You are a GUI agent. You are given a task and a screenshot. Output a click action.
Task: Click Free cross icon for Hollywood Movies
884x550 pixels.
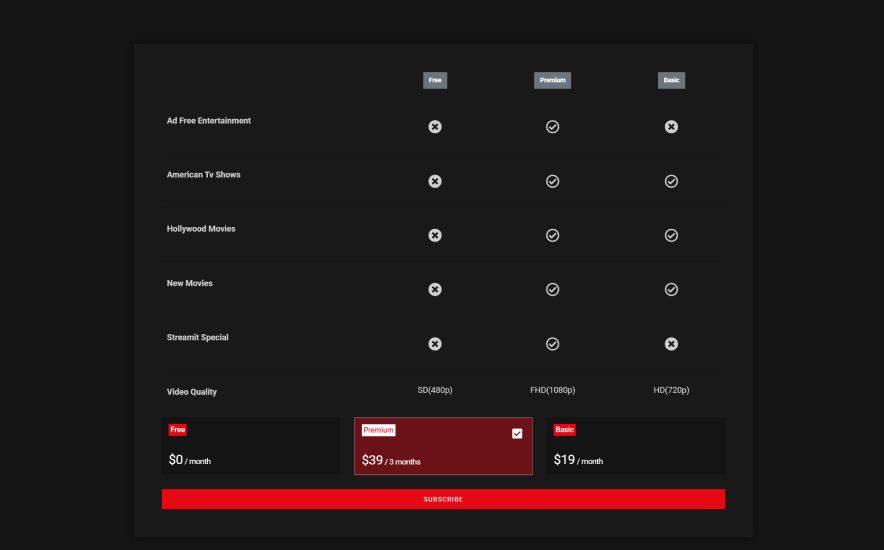tap(435, 235)
